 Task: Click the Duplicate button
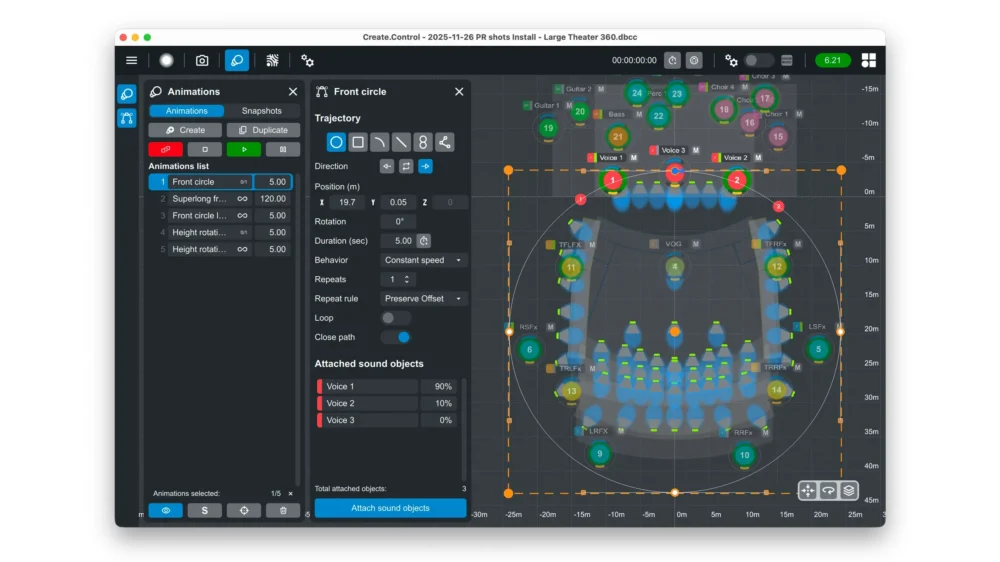263,130
